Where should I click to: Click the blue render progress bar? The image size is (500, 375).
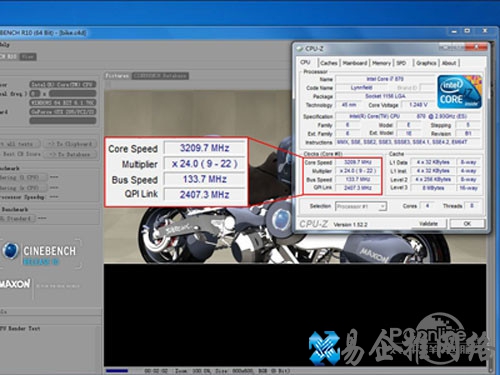point(117,371)
